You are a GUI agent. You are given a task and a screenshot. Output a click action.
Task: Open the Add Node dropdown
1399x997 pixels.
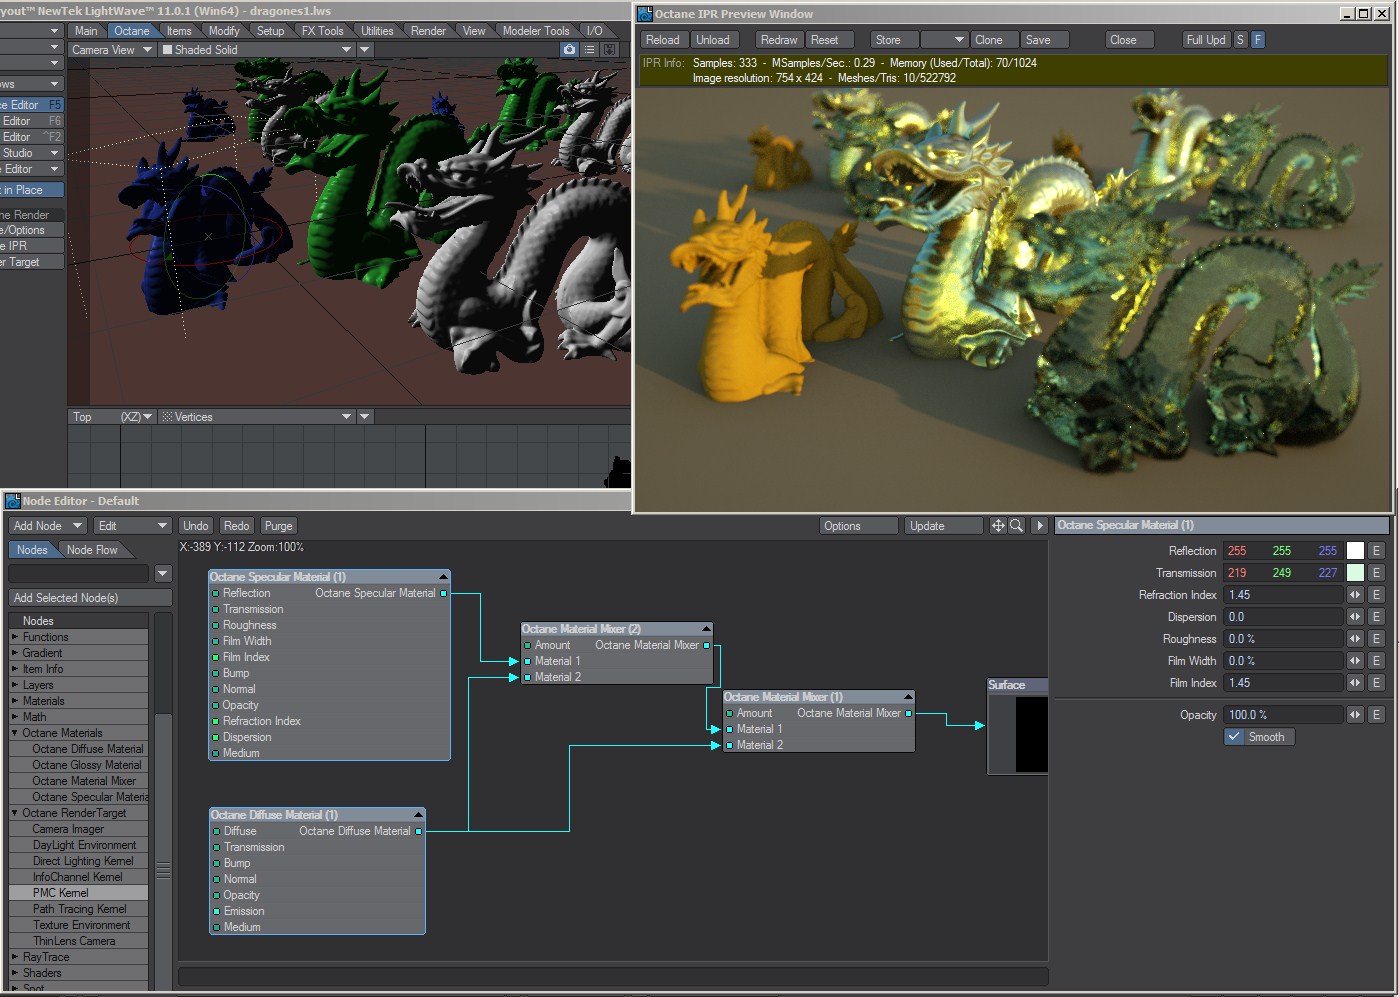[x=47, y=526]
